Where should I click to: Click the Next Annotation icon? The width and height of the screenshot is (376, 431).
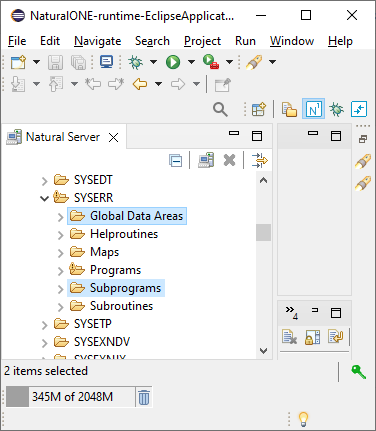click(x=18, y=84)
